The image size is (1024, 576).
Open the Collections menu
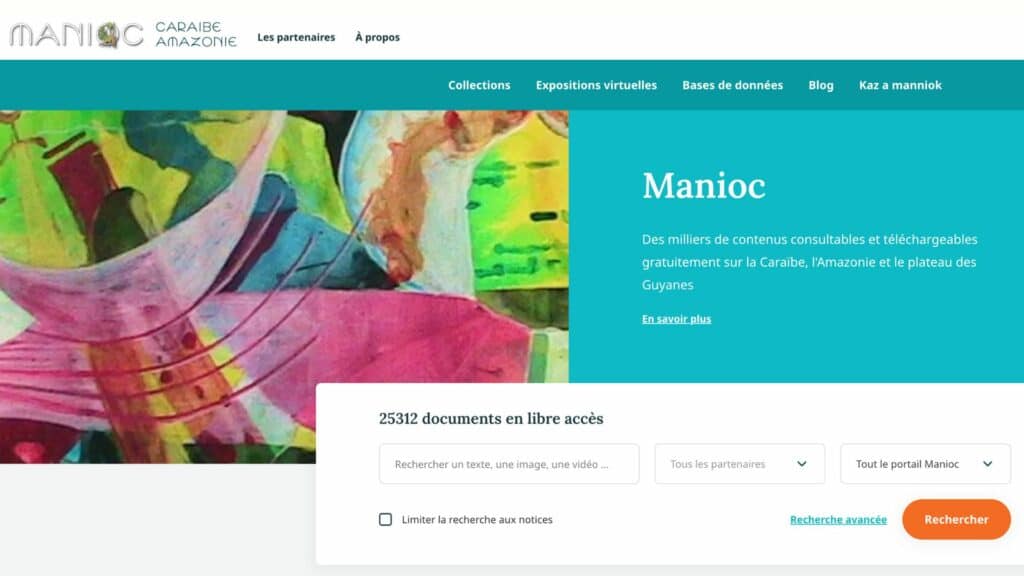click(x=479, y=85)
